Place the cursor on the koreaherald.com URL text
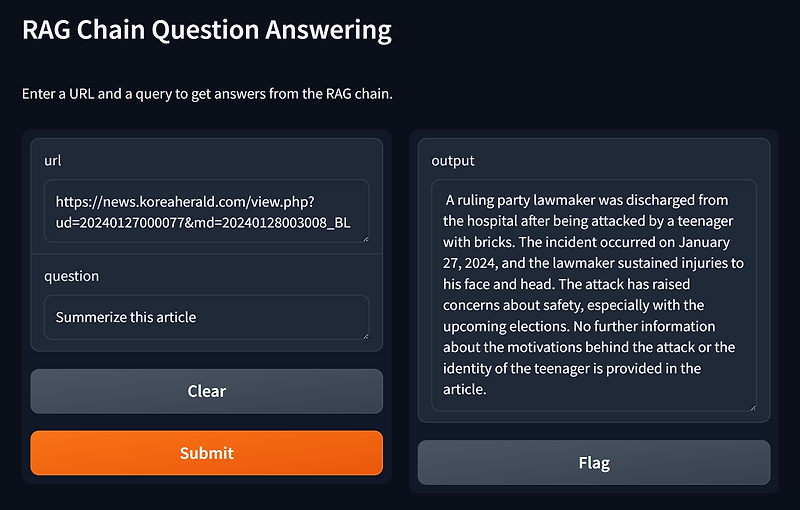800x510 pixels. pyautogui.click(x=185, y=202)
